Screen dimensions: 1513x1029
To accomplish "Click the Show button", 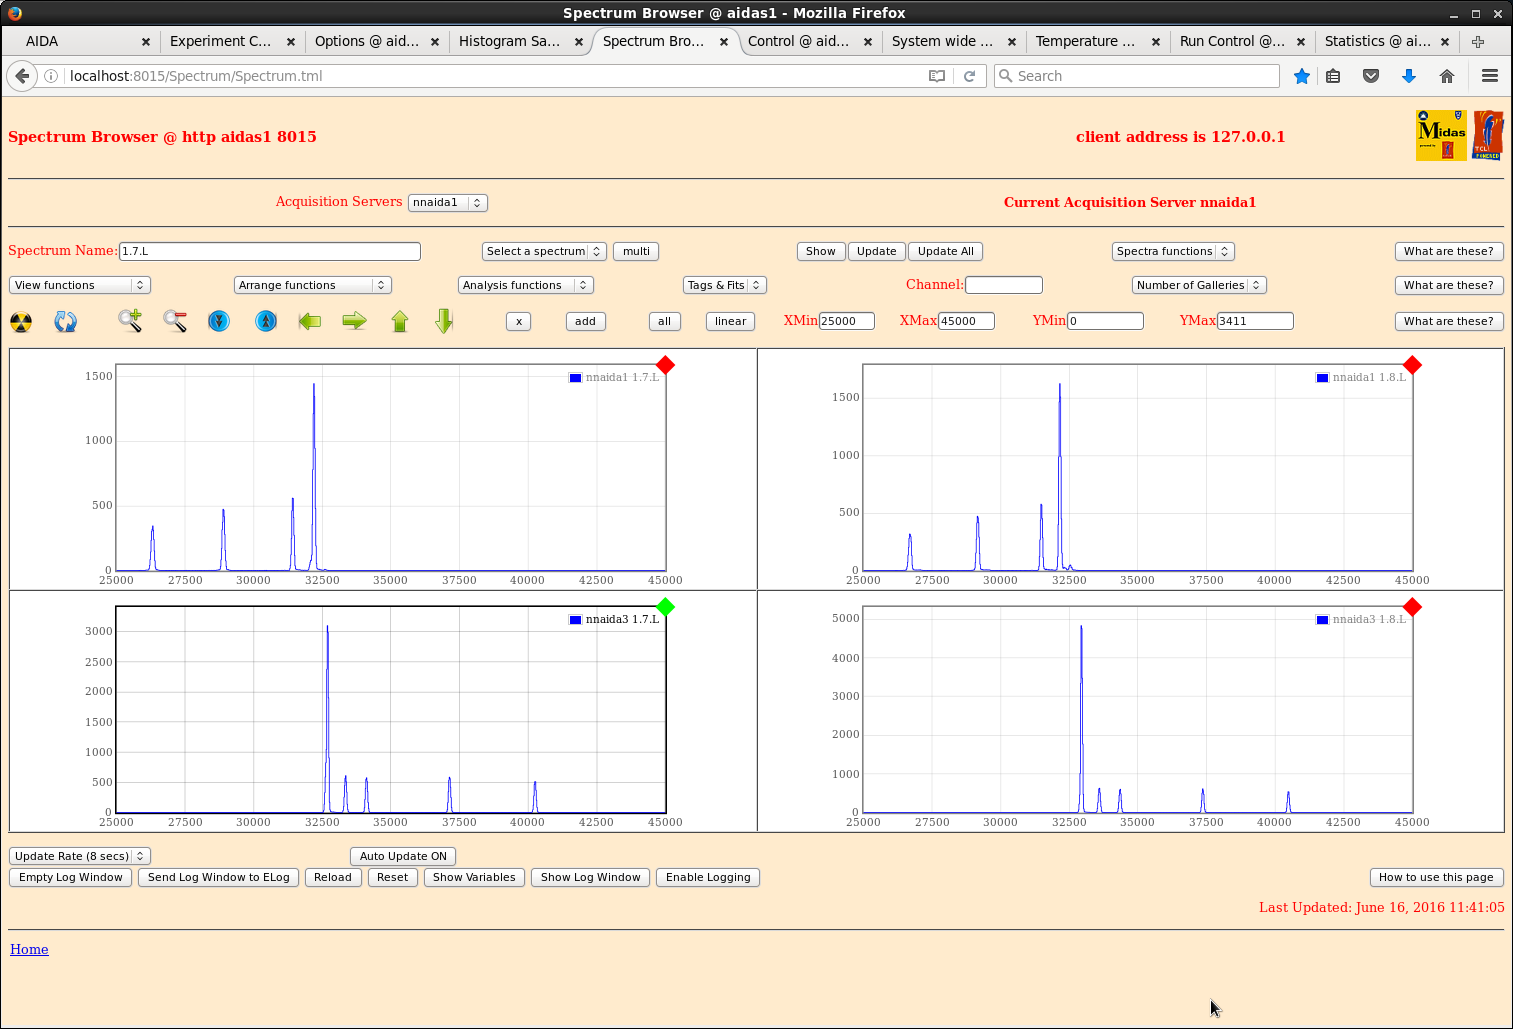I will (x=821, y=251).
